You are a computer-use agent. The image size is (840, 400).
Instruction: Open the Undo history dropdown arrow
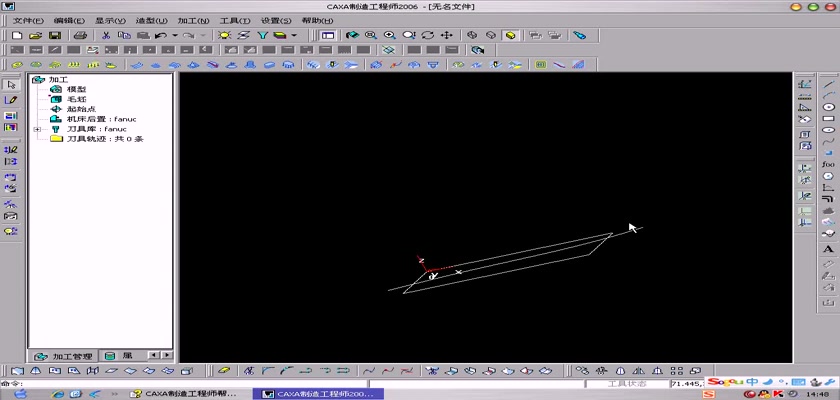click(x=175, y=35)
